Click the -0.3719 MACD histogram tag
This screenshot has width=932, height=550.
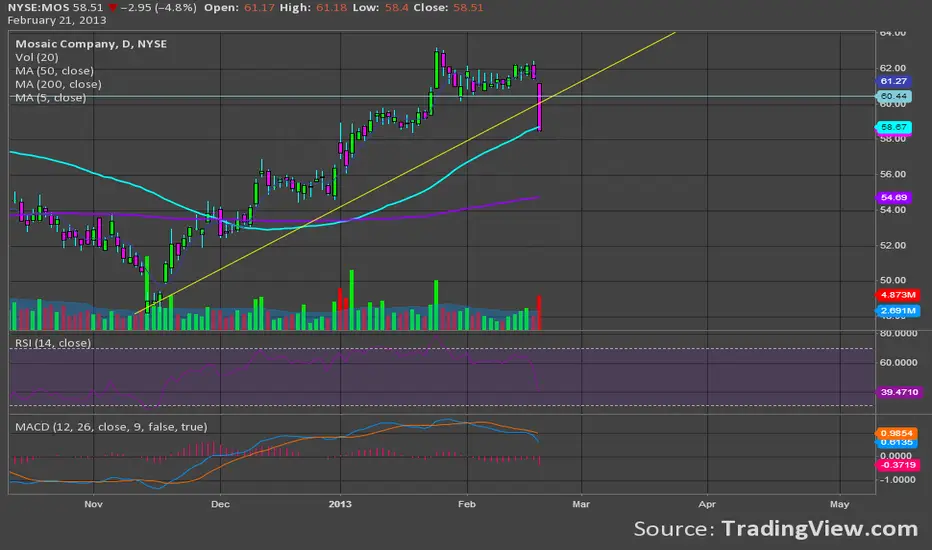pos(898,465)
